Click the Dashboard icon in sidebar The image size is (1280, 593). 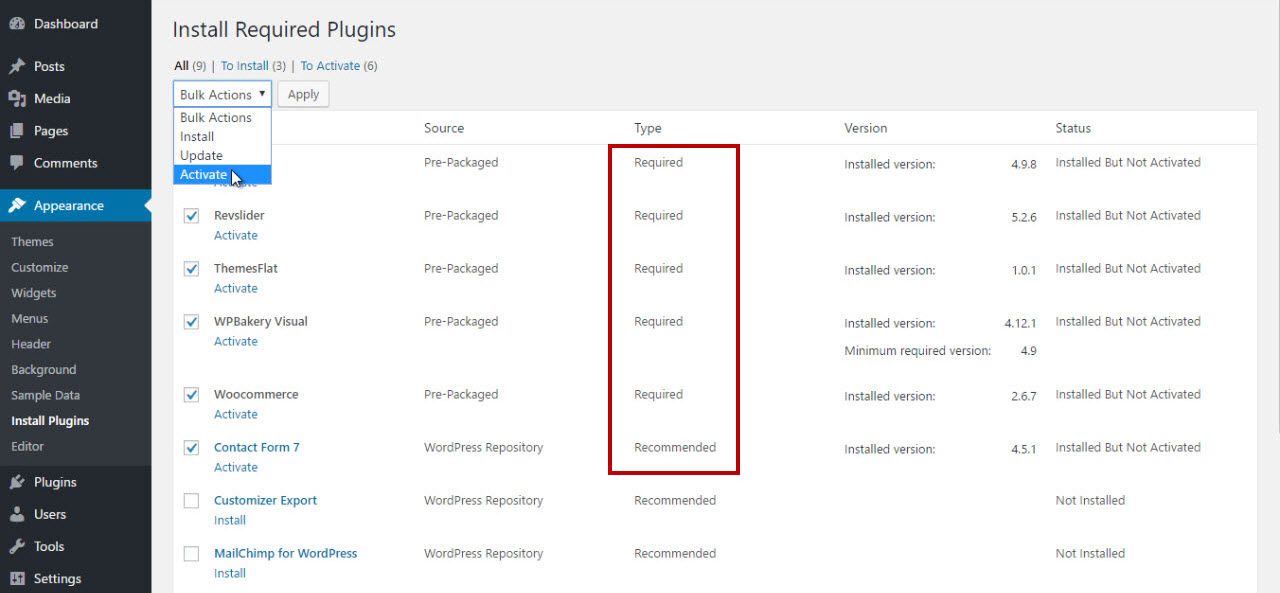click(x=17, y=24)
